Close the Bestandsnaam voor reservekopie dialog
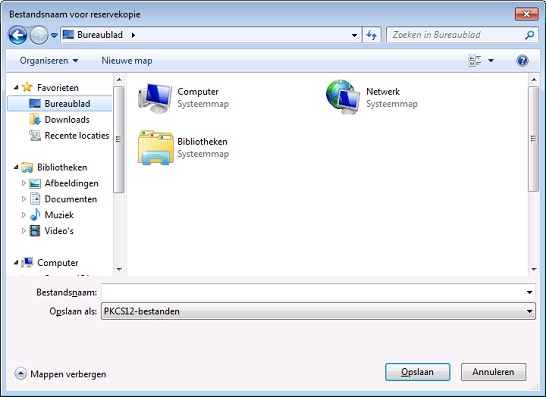Viewport: 546px width, 397px height. [x=526, y=14]
